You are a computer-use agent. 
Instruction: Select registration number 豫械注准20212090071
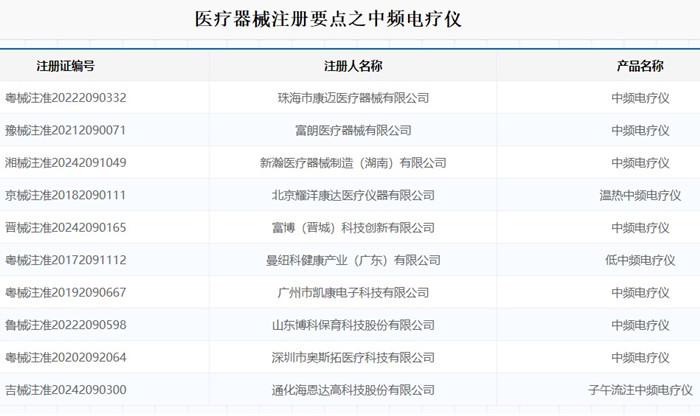65,130
